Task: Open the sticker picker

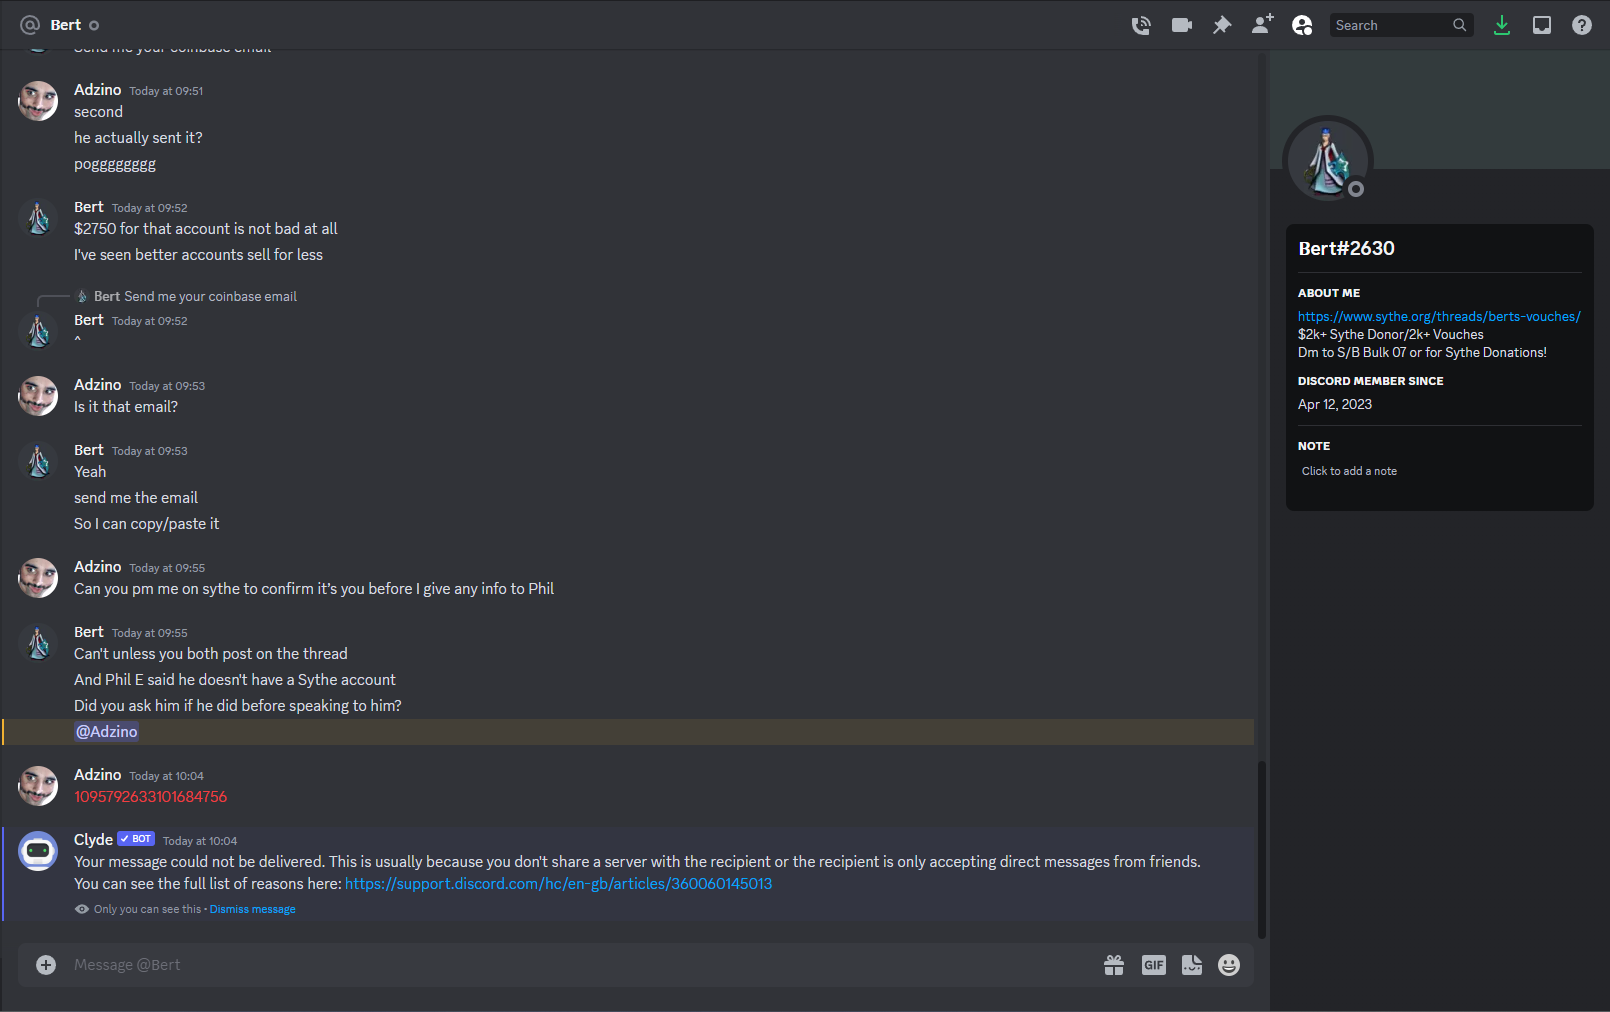Action: click(1192, 965)
